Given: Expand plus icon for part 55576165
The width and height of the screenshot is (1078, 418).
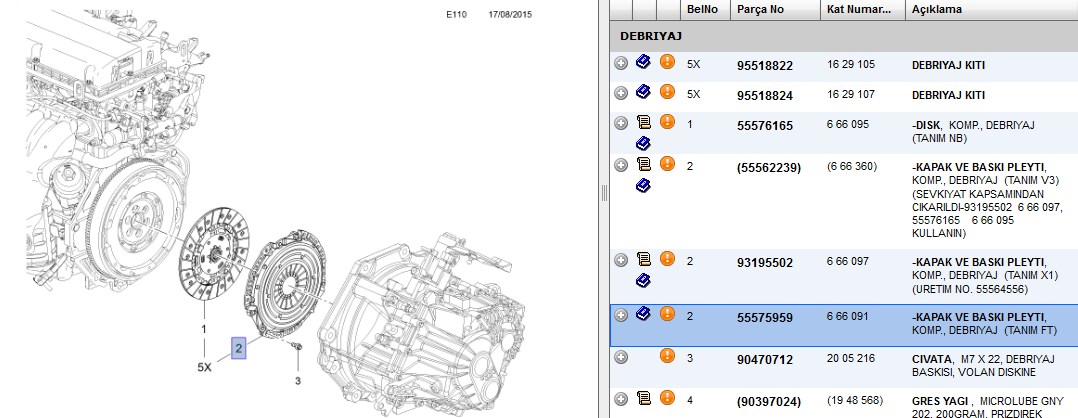Looking at the screenshot, I should pos(621,124).
